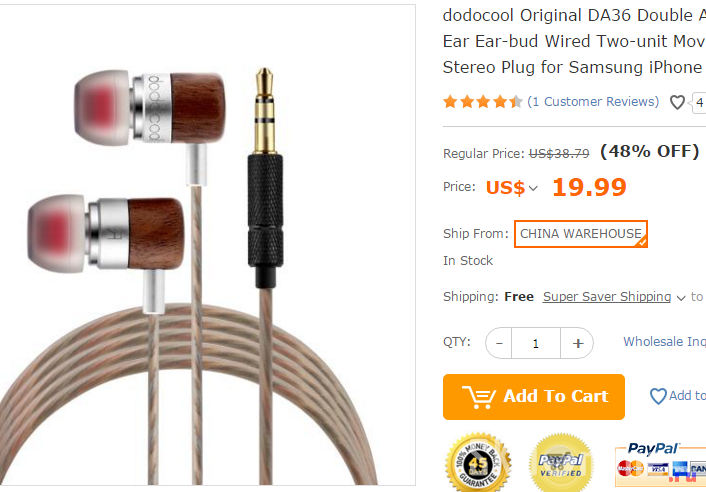Click the favorites count box showing 4

pyautogui.click(x=699, y=103)
